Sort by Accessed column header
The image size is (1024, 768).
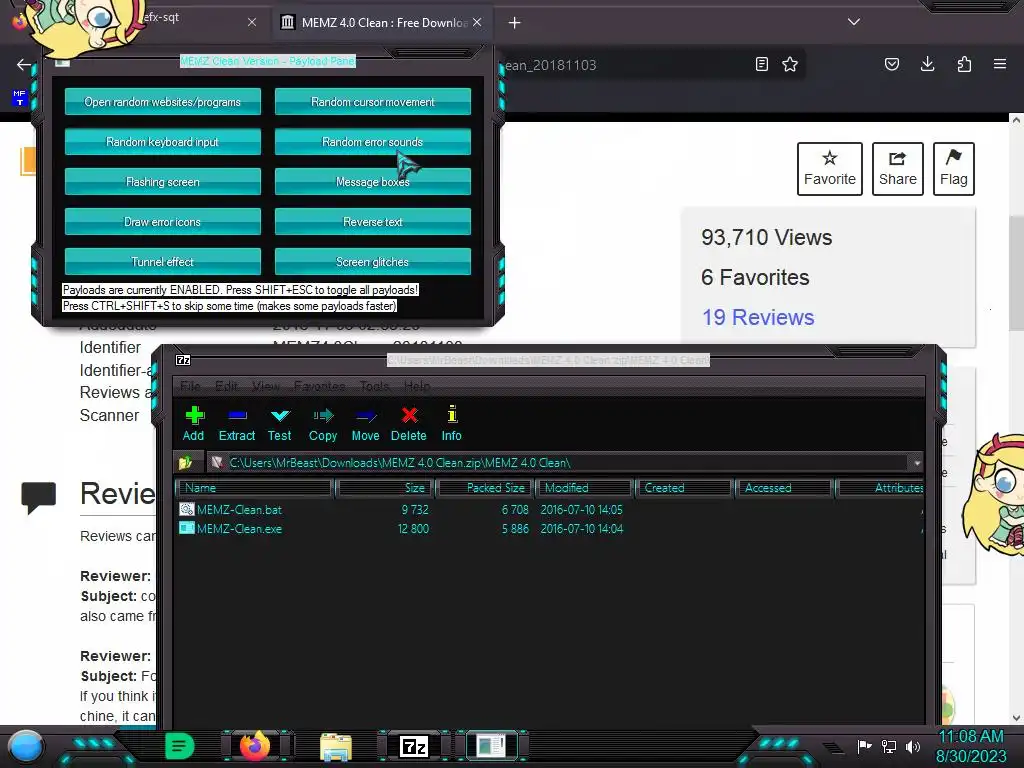pos(784,488)
